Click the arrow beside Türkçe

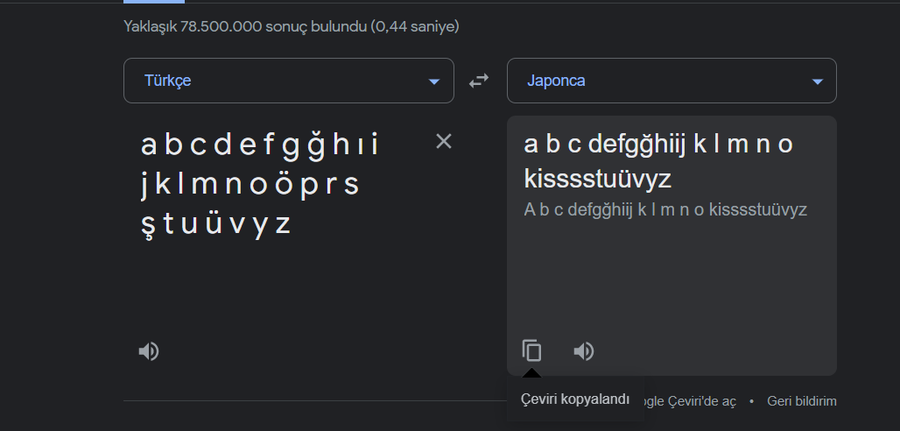[434, 82]
